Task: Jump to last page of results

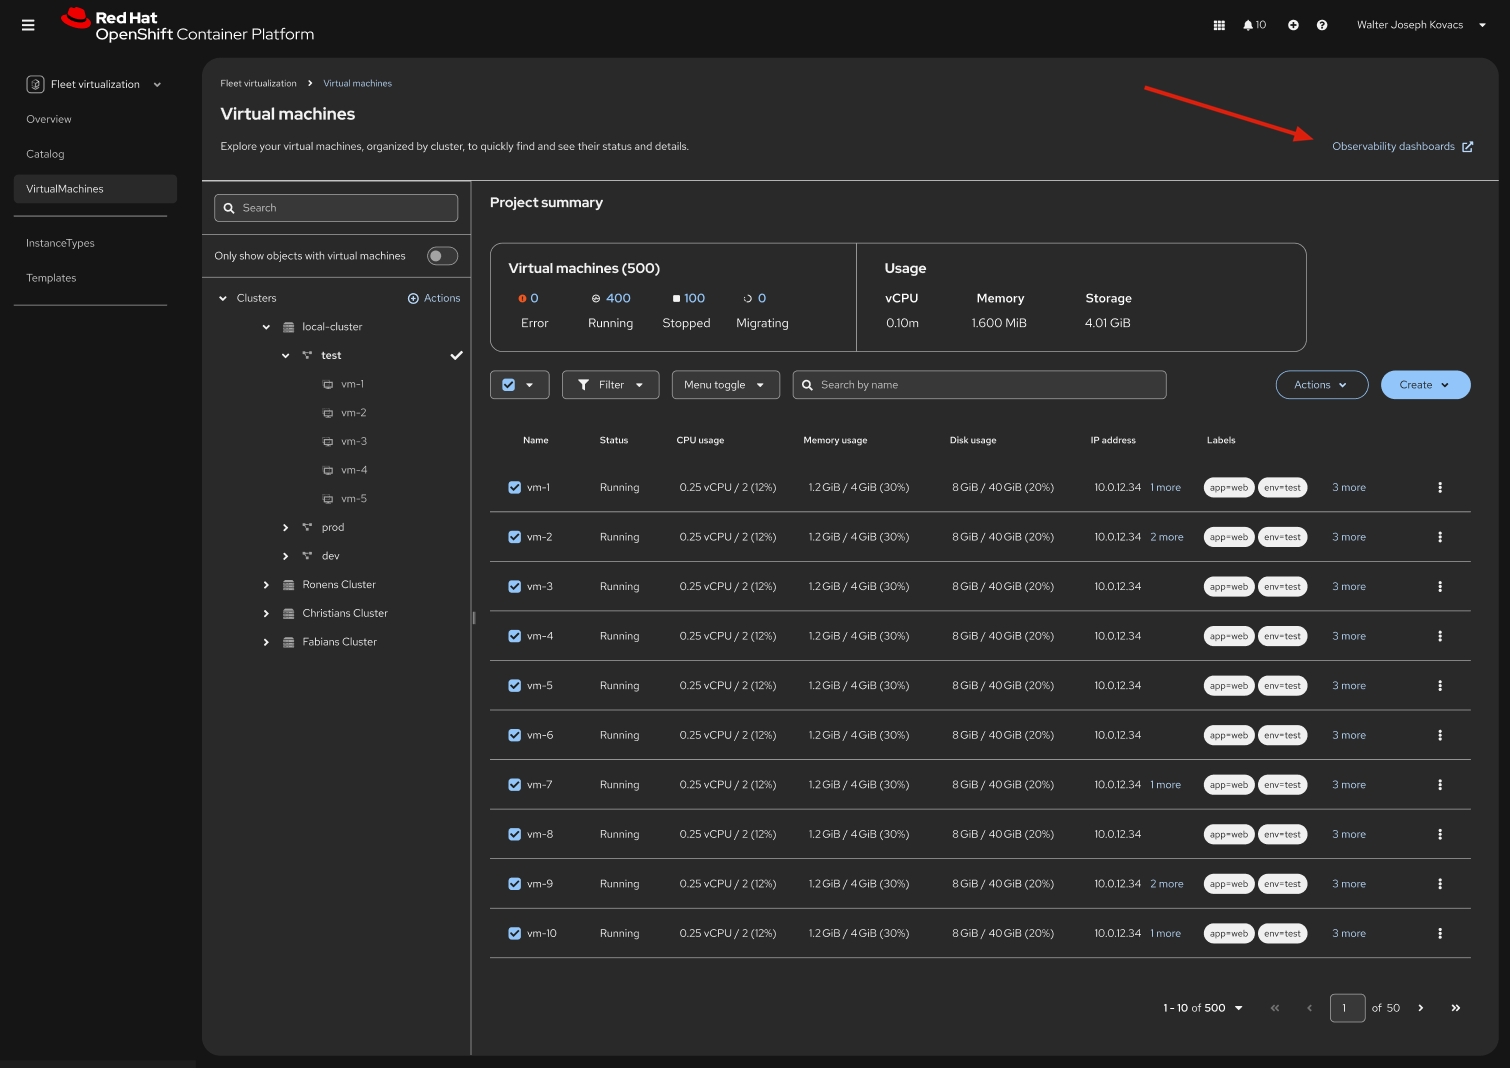Action: point(1455,1008)
